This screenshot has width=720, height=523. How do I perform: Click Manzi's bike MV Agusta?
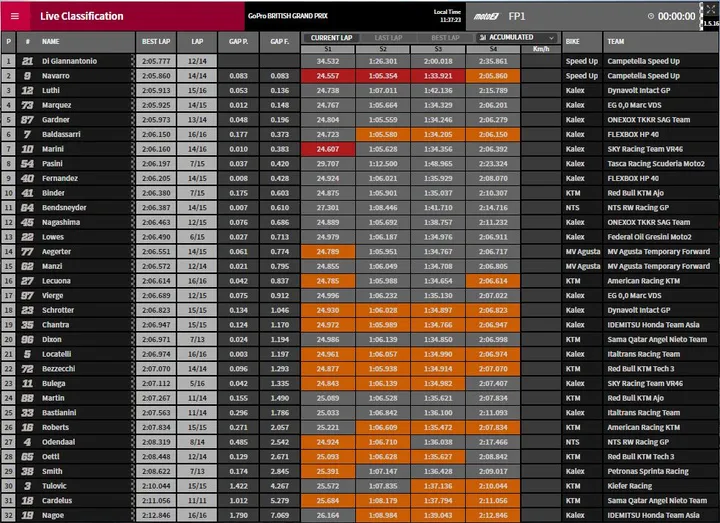[x=583, y=266]
